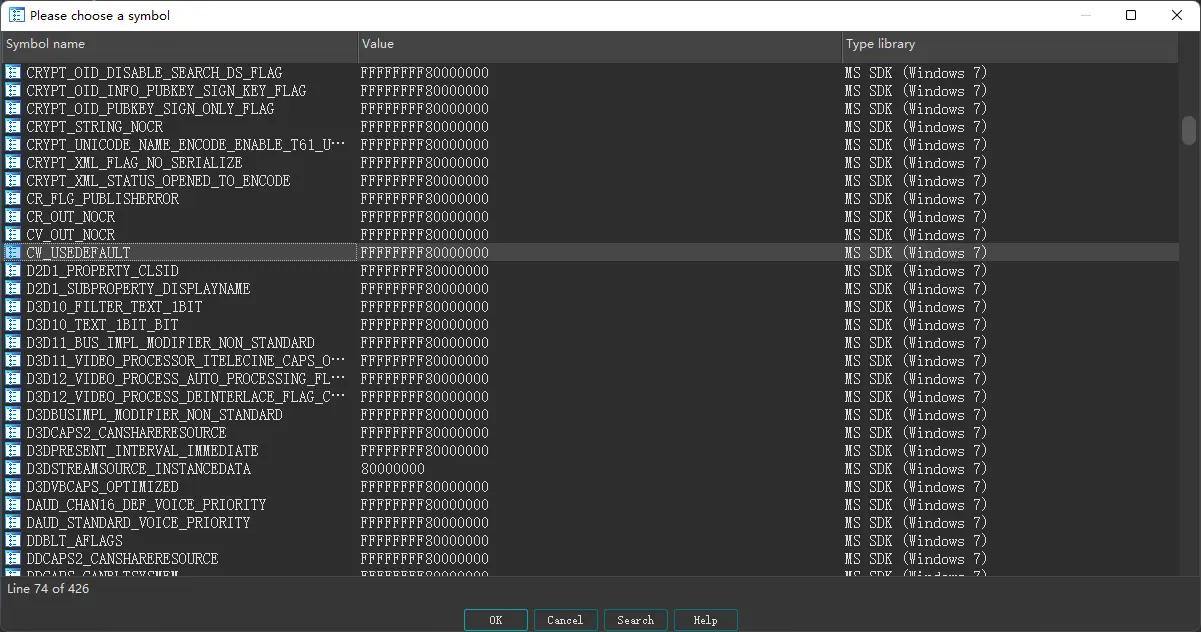
Task: Click icon beside CRYPT_XML_STATUS_OPENED_TO_ENCODE
Action: click(x=13, y=181)
